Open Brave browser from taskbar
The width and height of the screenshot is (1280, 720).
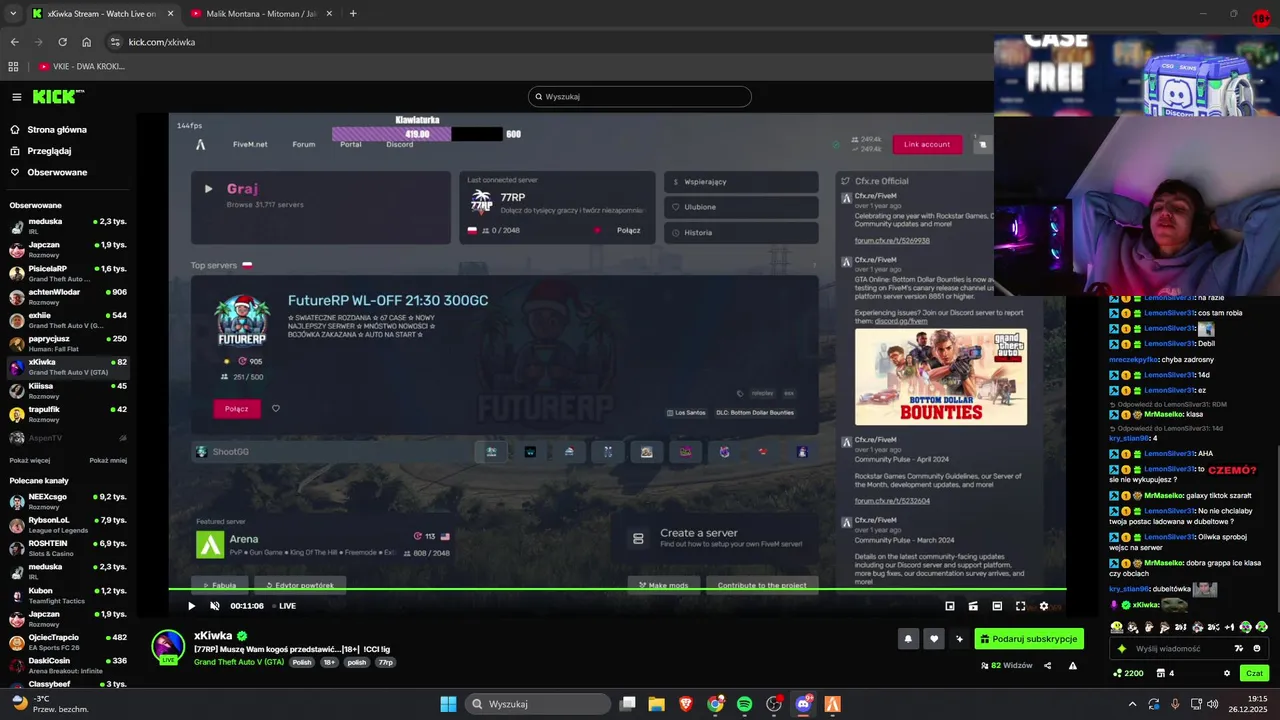coord(686,704)
